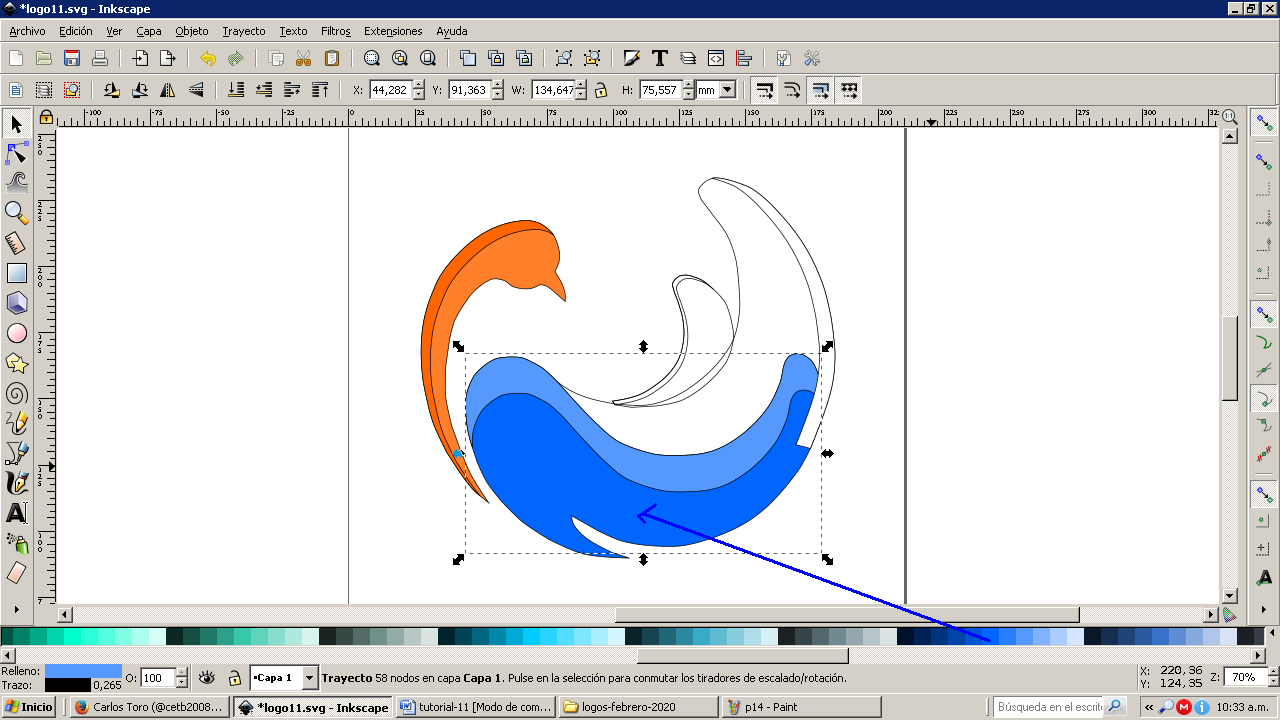Switch to Carlos Toro Firefox window

150,707
